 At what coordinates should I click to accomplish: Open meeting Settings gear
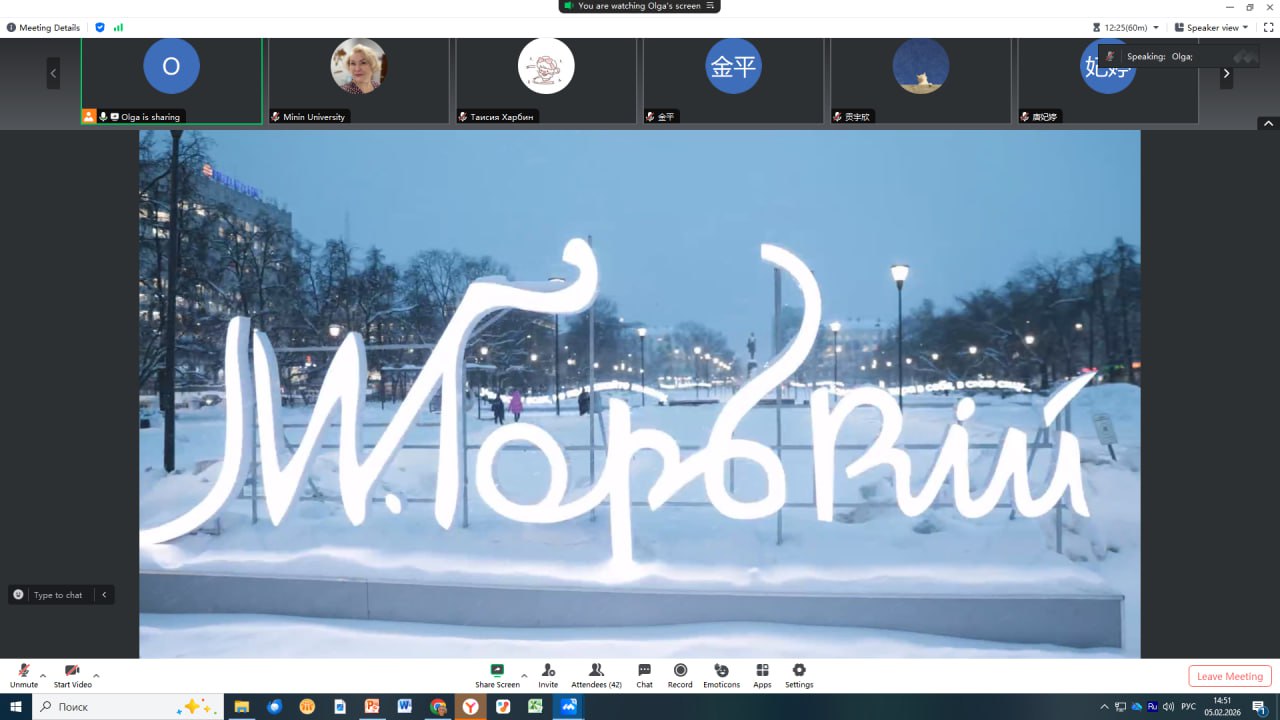798,670
